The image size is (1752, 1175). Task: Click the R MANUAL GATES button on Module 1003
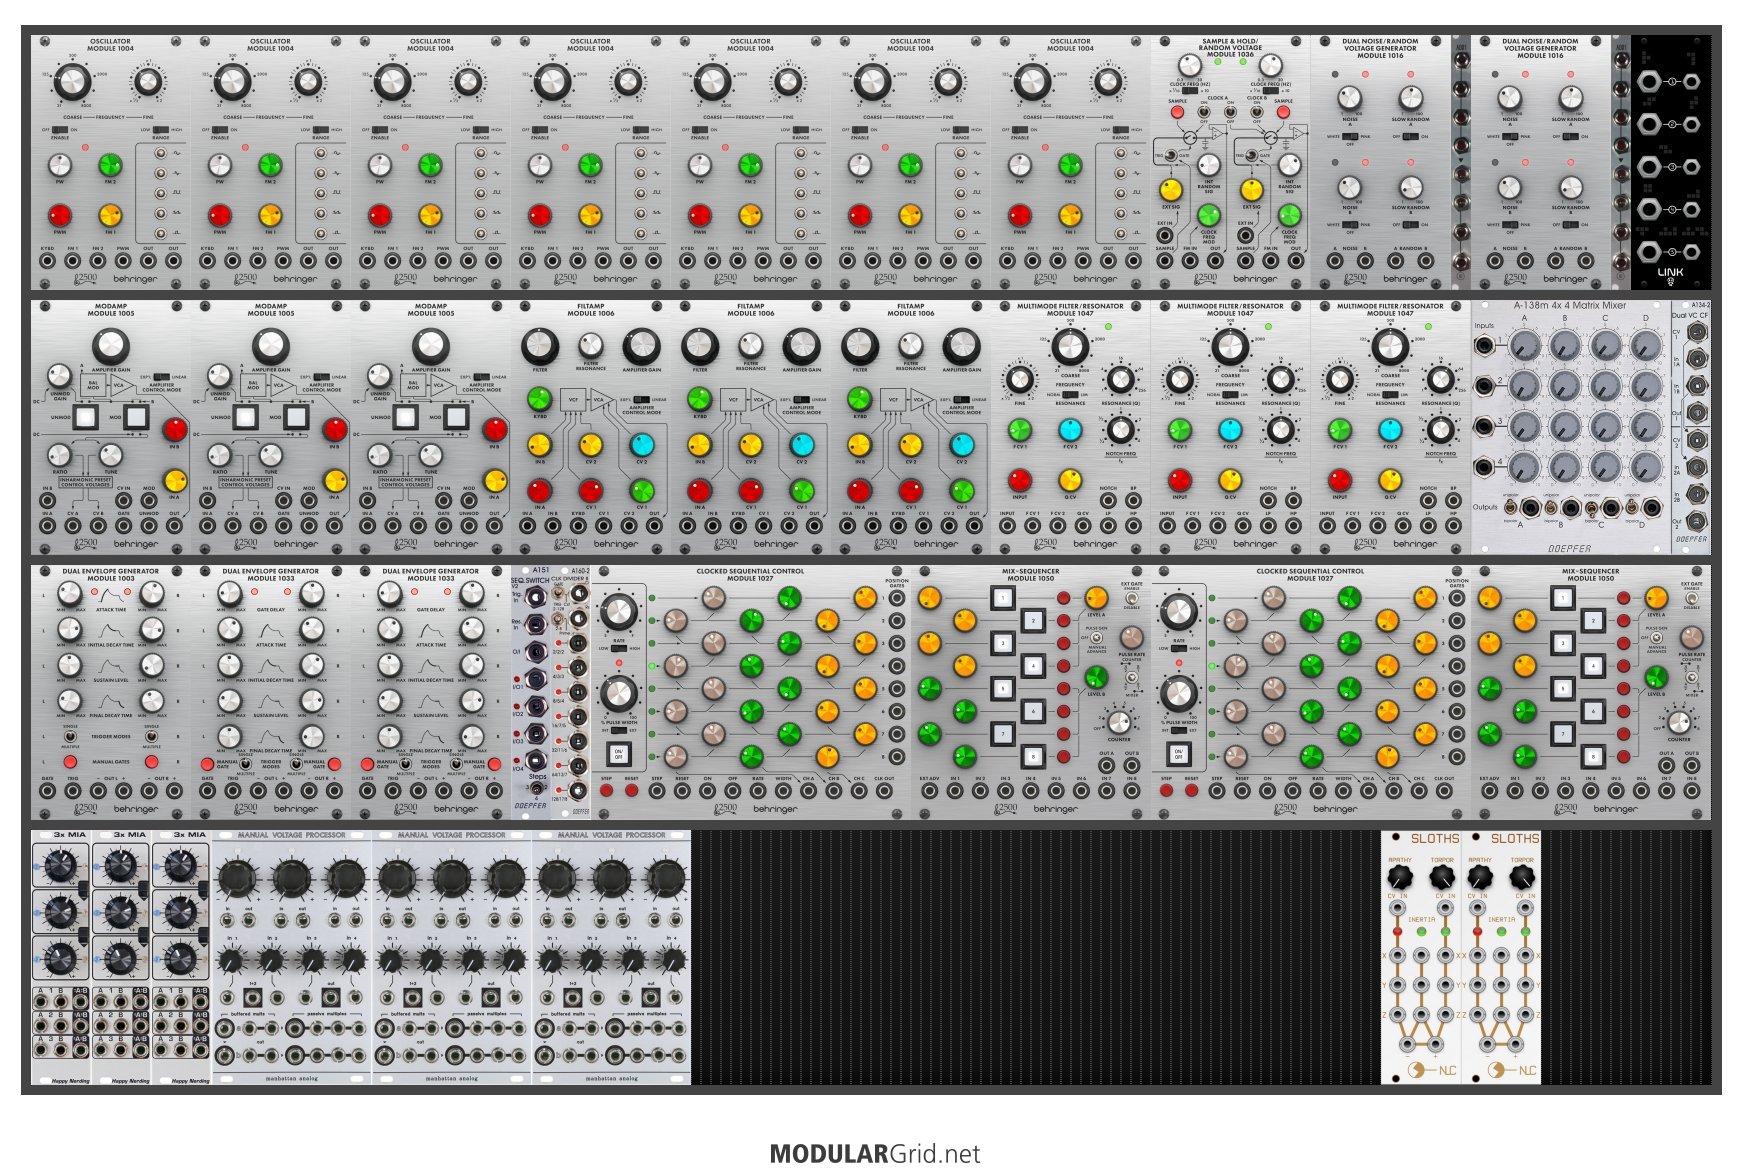coord(151,761)
